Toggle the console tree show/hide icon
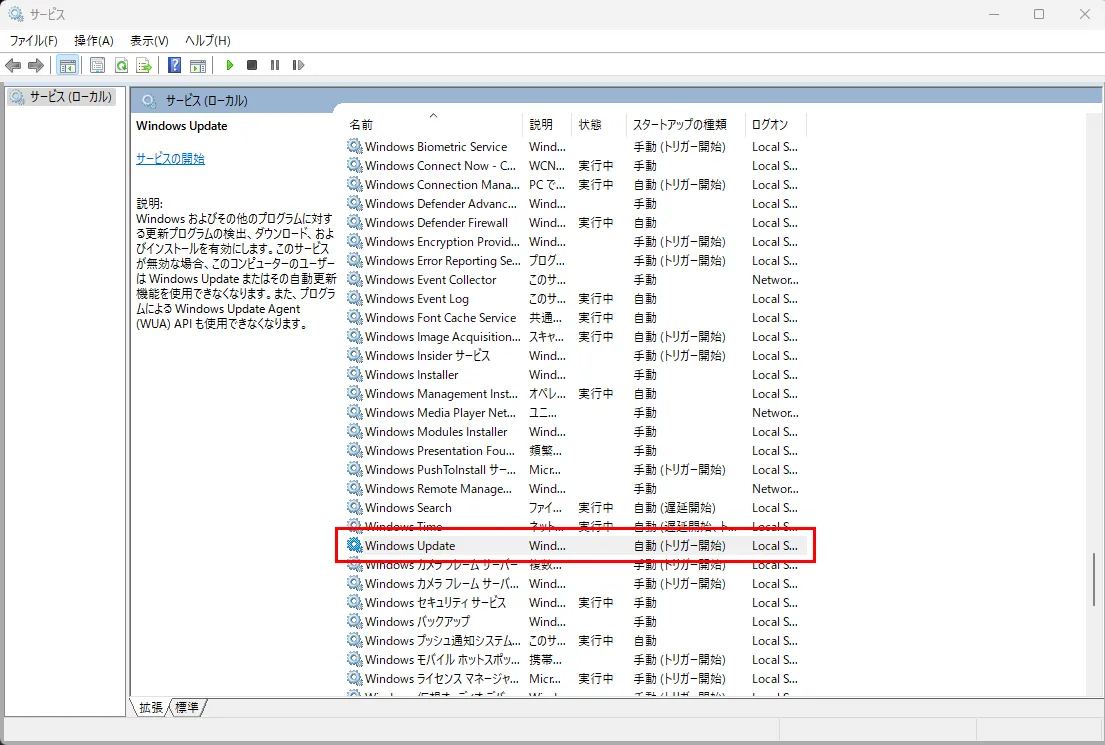The width and height of the screenshot is (1105, 745). coord(68,66)
